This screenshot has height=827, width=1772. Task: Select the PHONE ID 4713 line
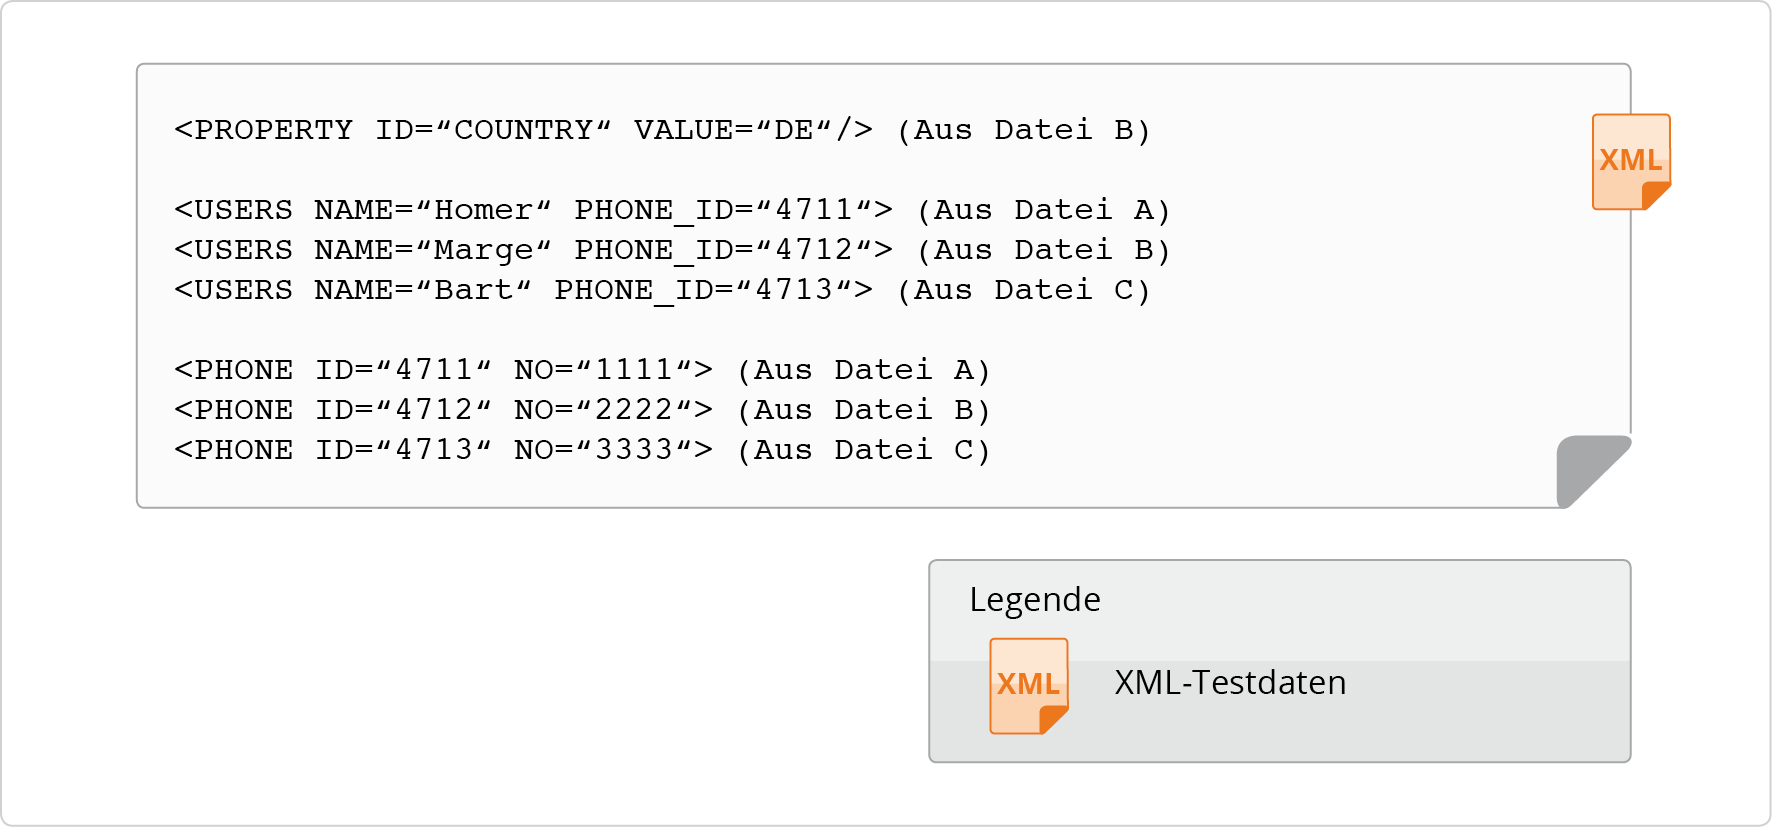click(x=582, y=450)
